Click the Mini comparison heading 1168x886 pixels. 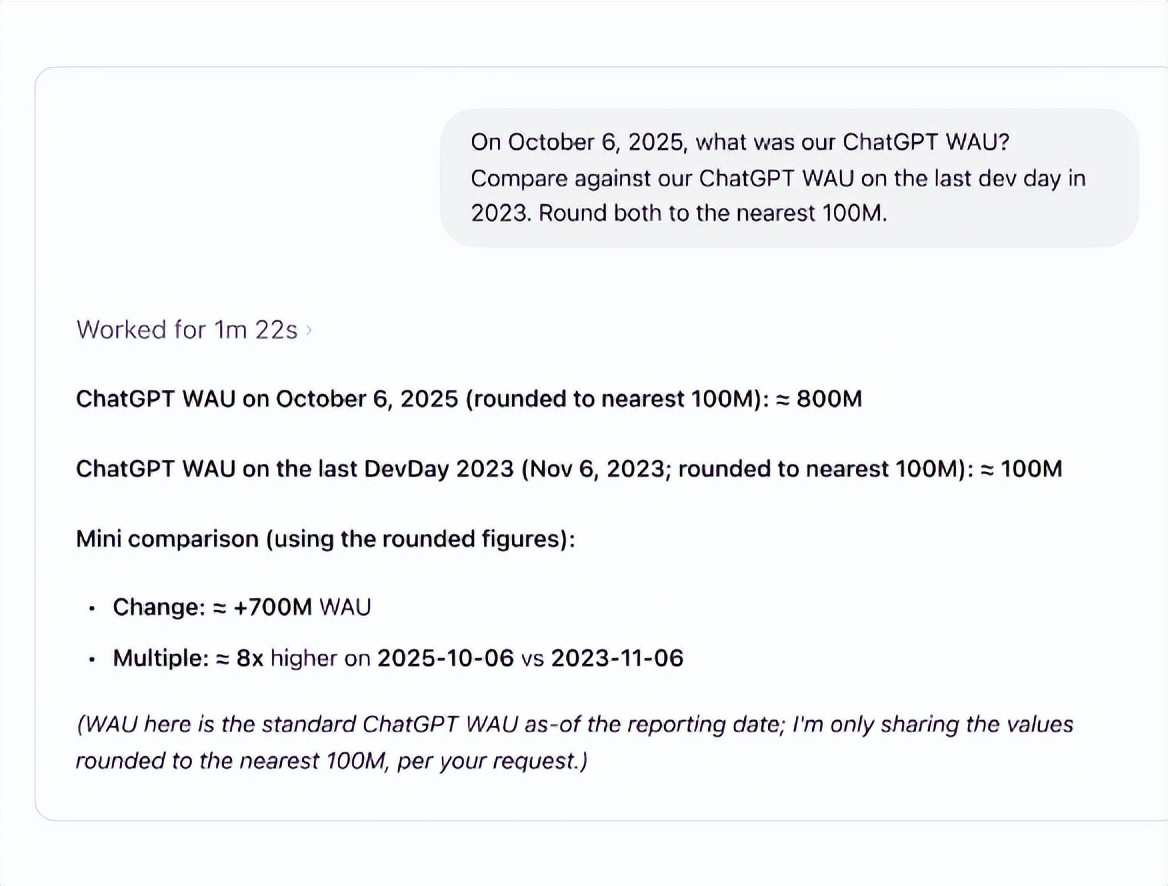pyautogui.click(x=326, y=539)
